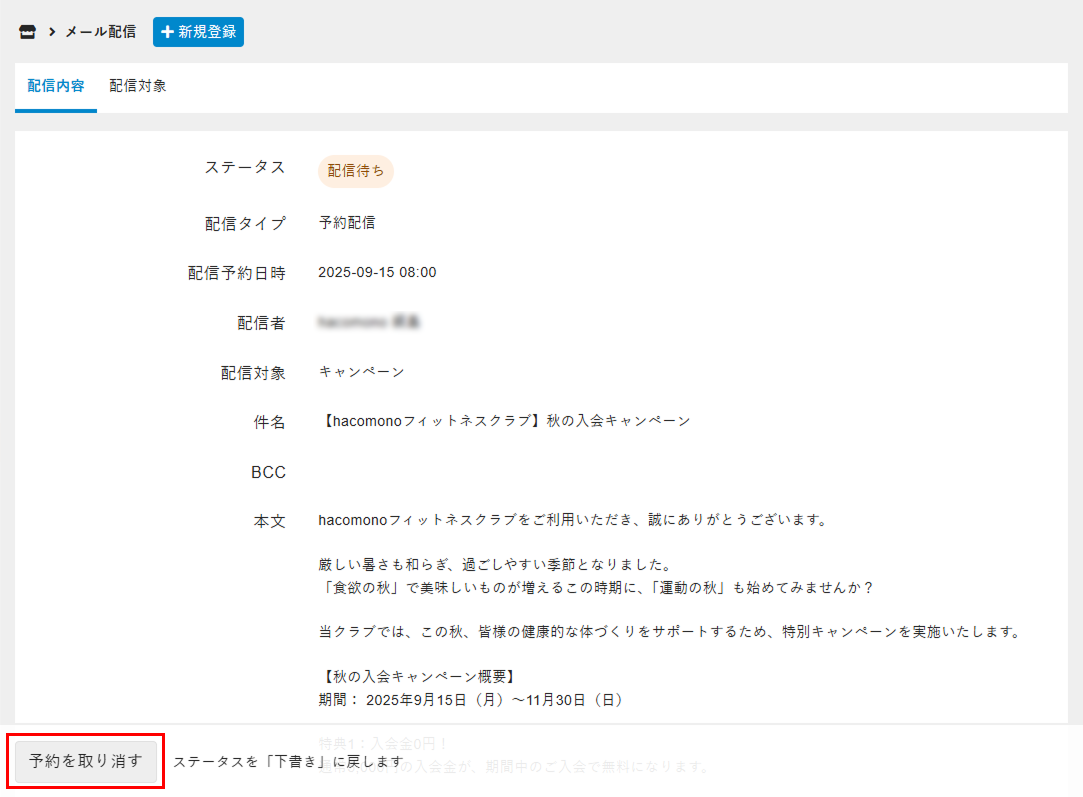Open the メール配信 breadcrumb link

click(100, 32)
